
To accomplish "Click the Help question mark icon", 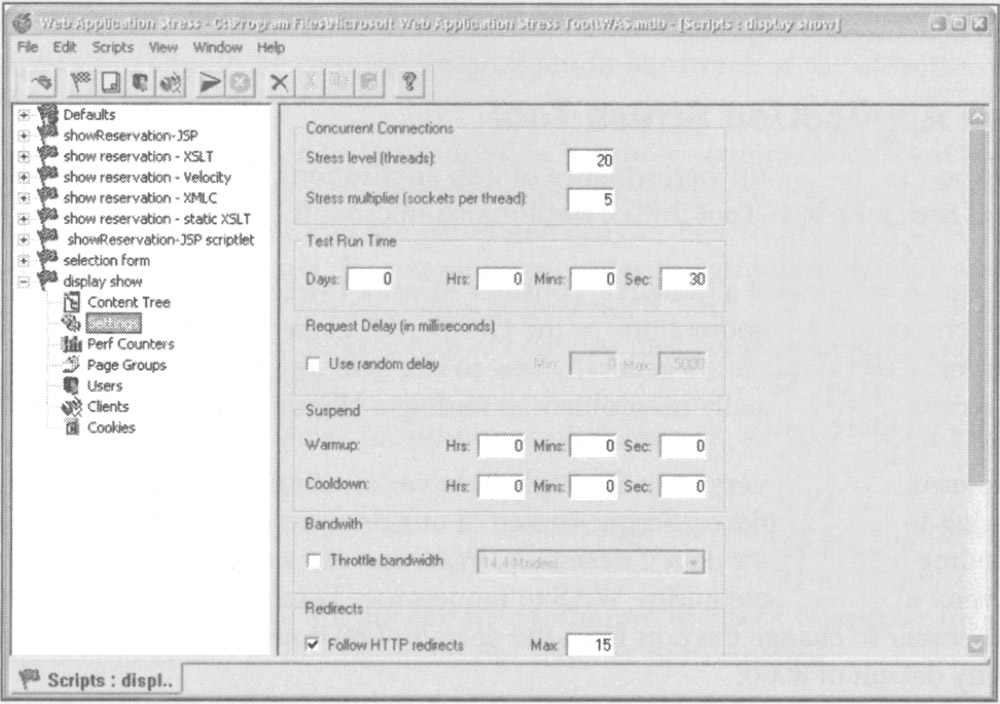I will 407,83.
